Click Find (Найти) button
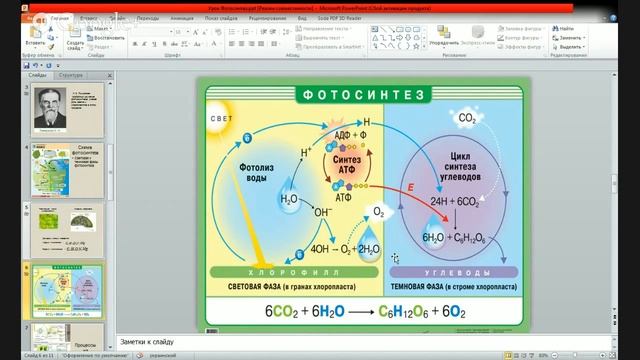This screenshot has height=360, width=640. (x=562, y=29)
